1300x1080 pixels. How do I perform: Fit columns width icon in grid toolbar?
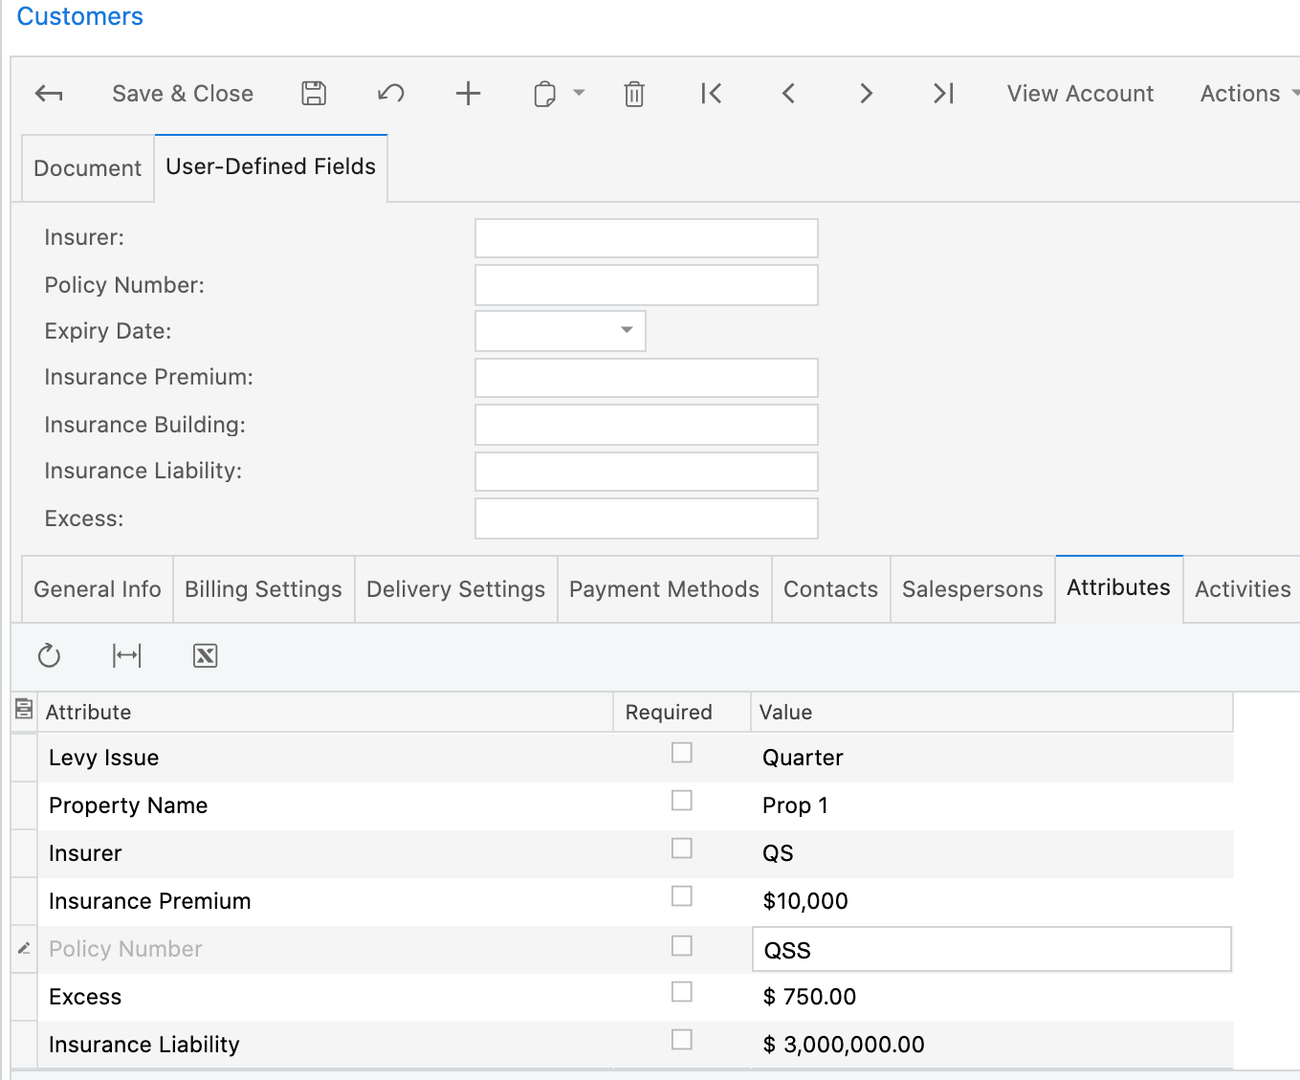tap(127, 656)
